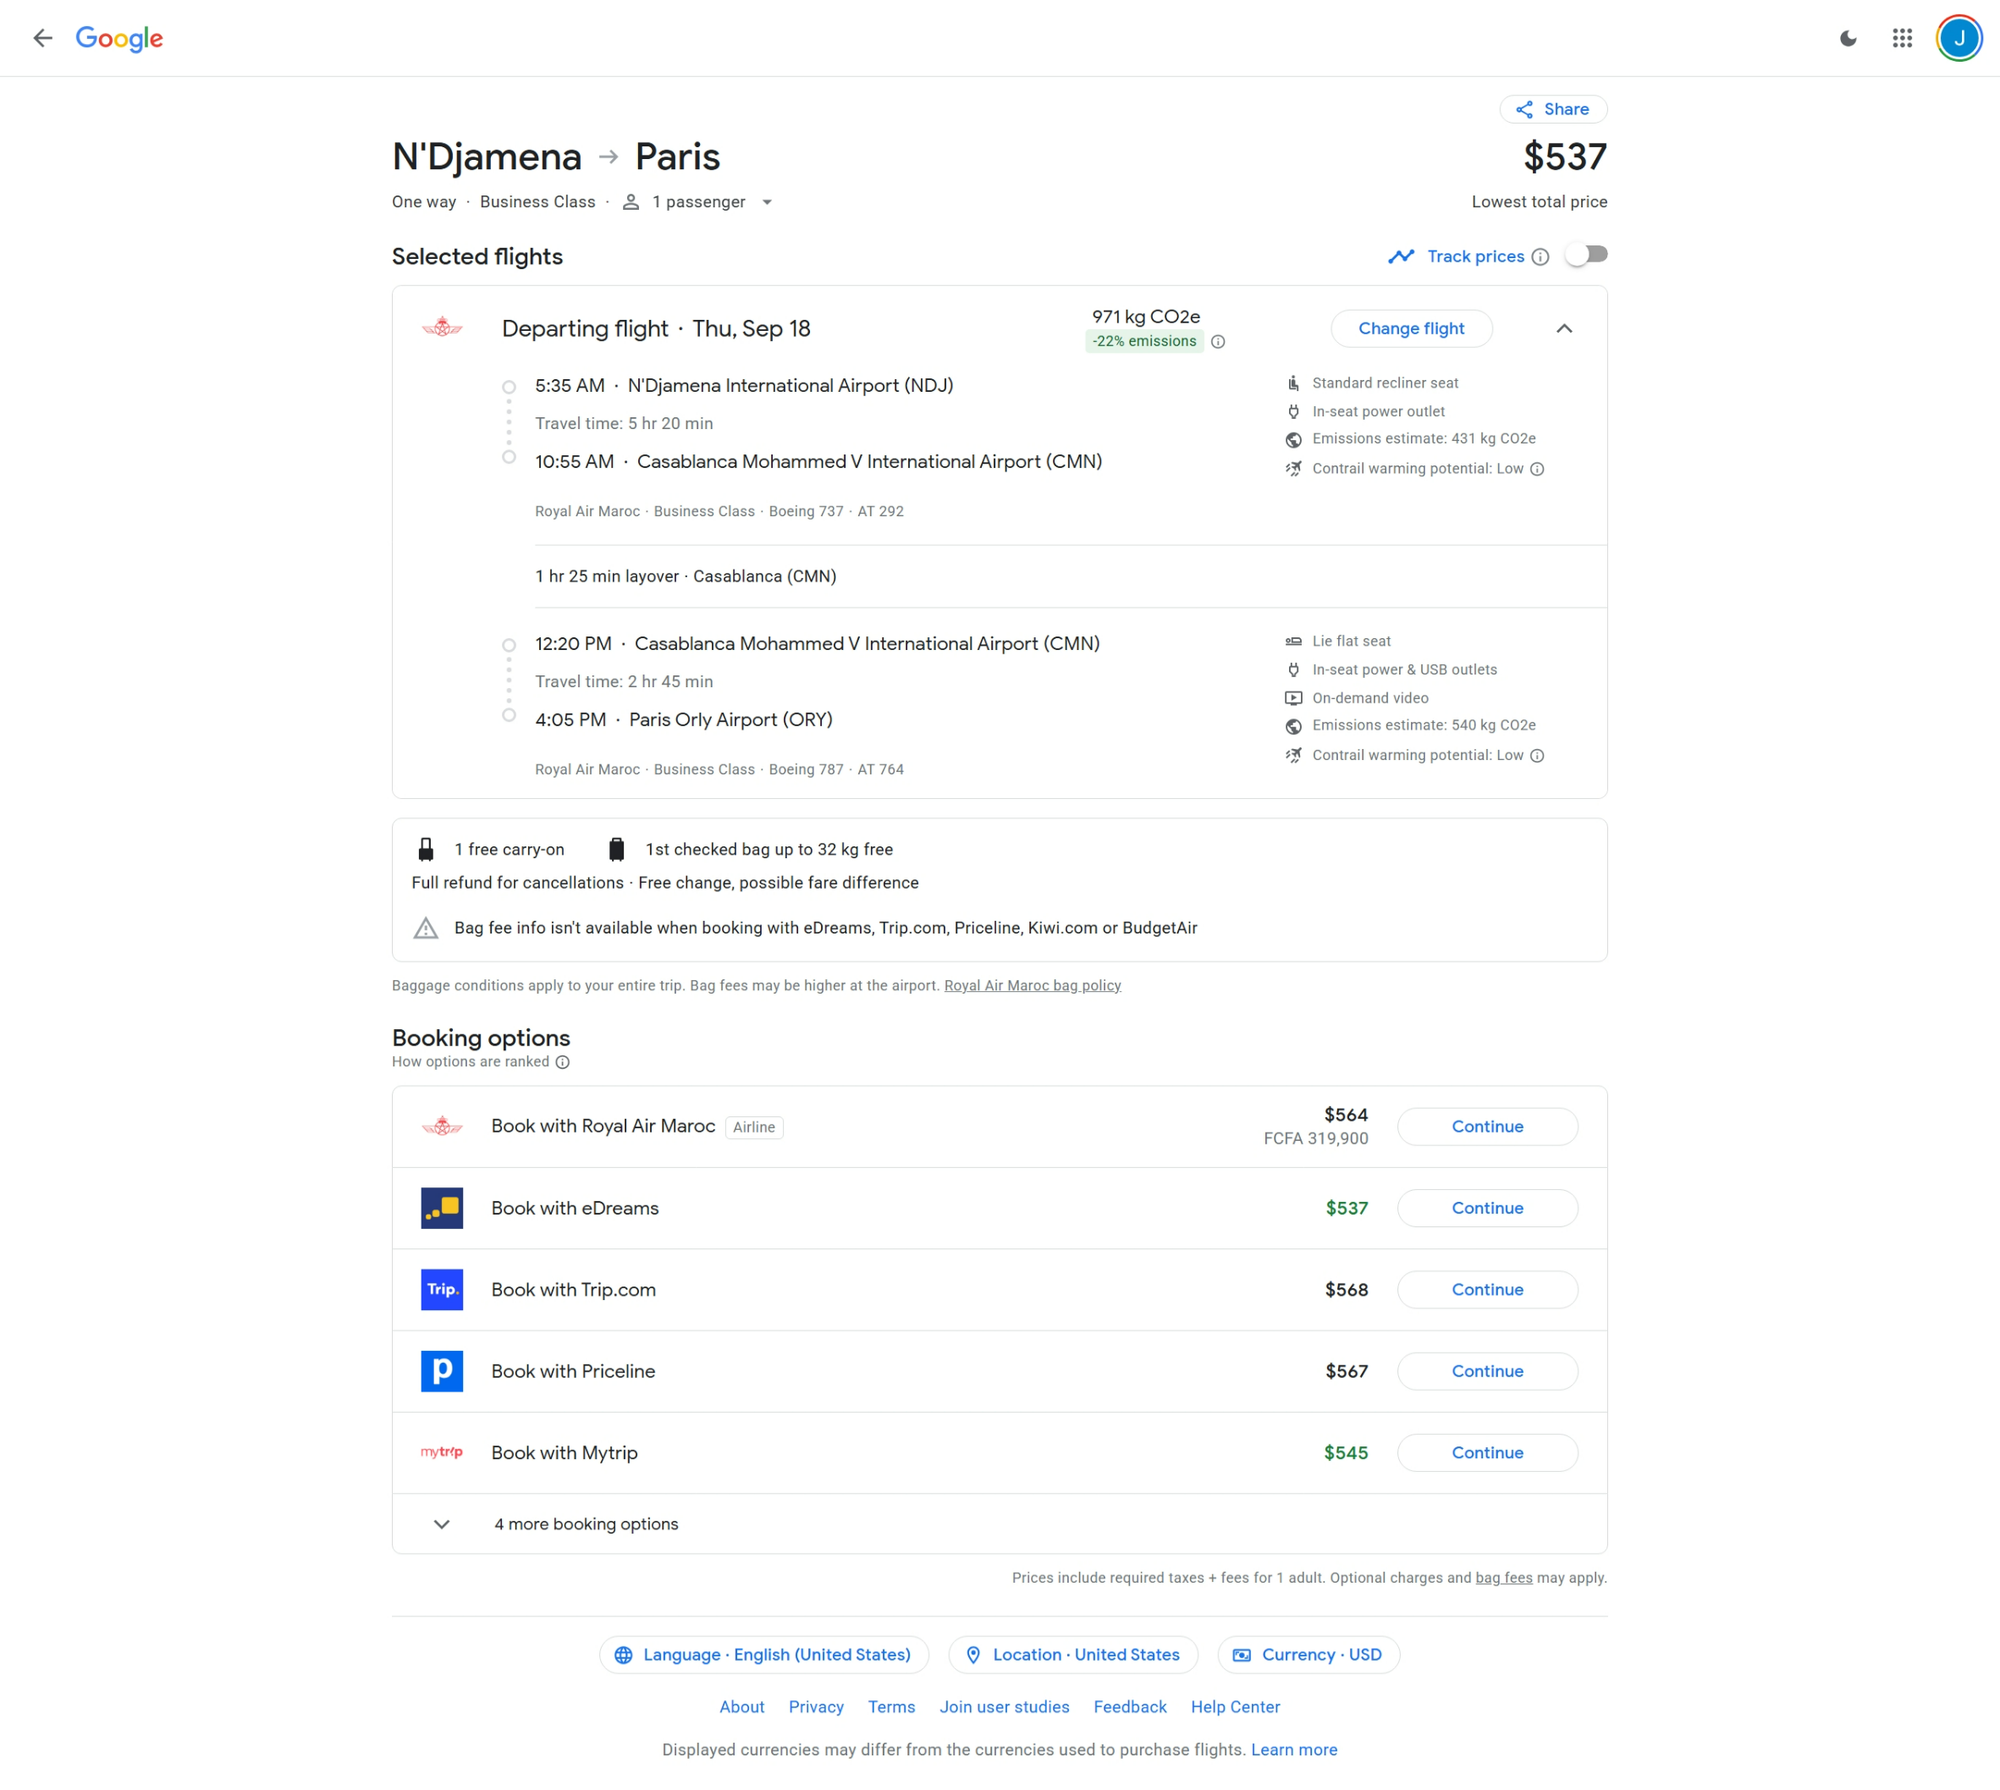Collapse the departing flight details

[x=1564, y=329]
